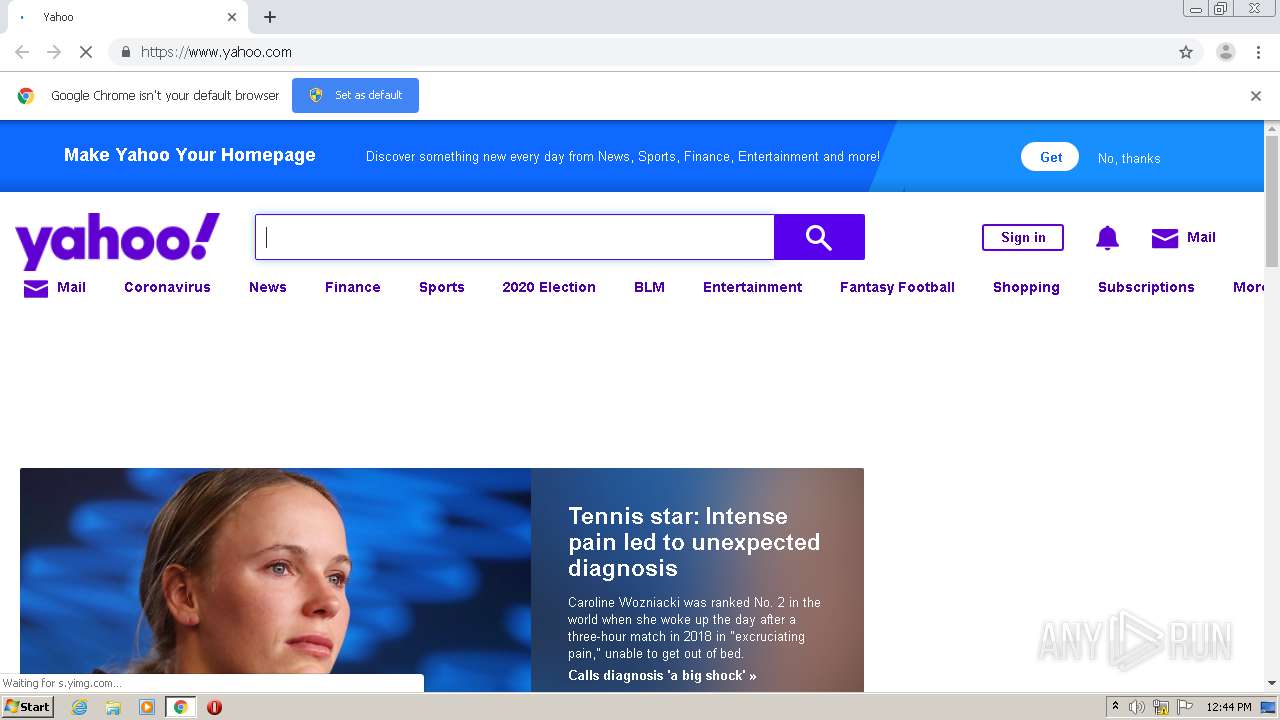This screenshot has width=1280, height=720.
Task: Open the Windows Start menu
Action: tap(27, 707)
